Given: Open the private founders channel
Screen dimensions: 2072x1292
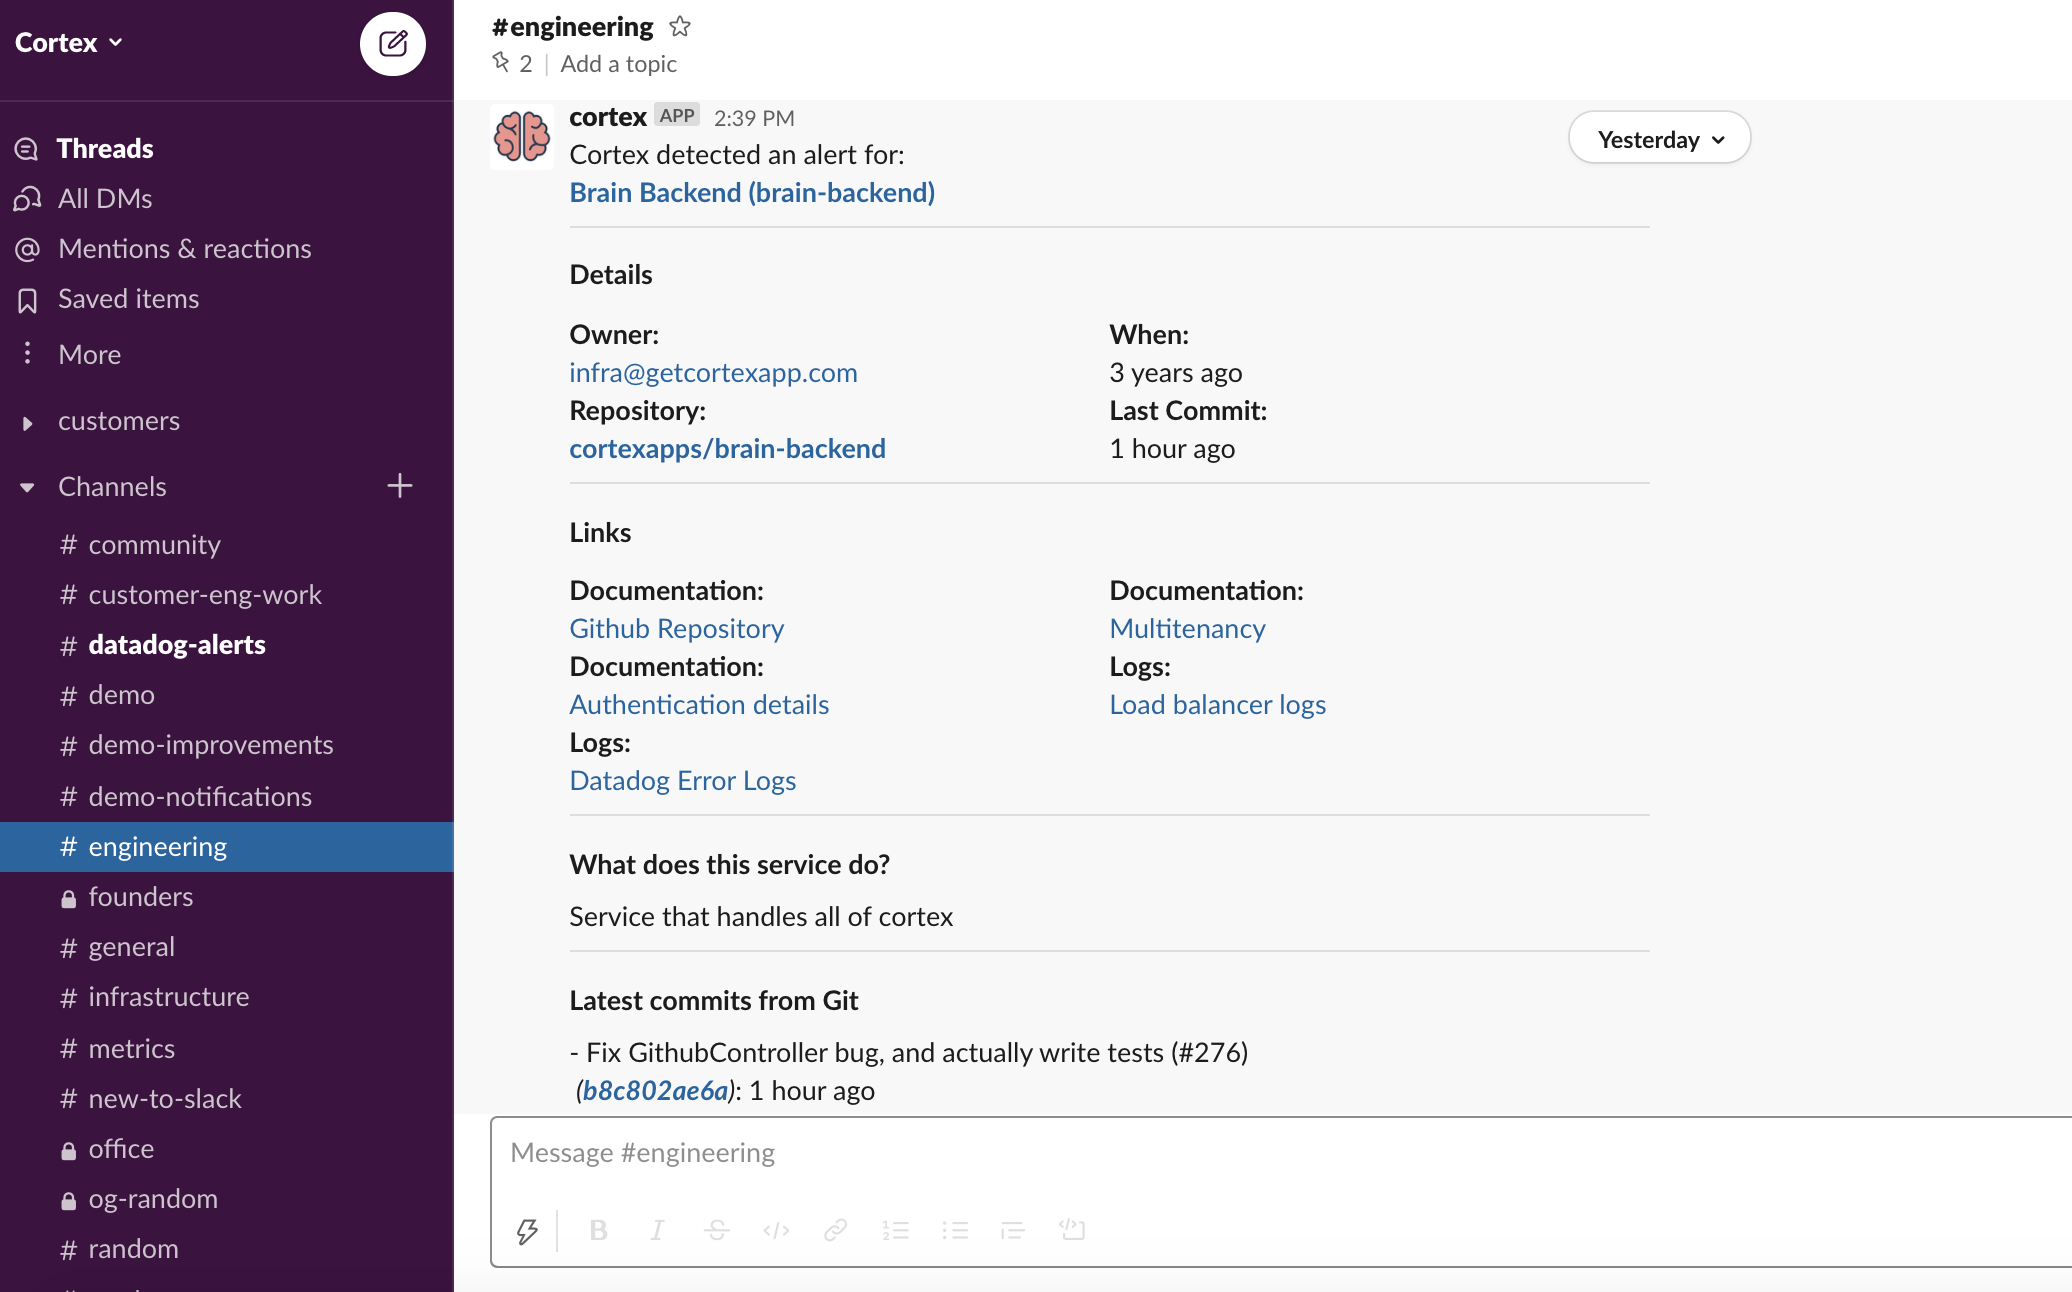Looking at the screenshot, I should pos(226,897).
